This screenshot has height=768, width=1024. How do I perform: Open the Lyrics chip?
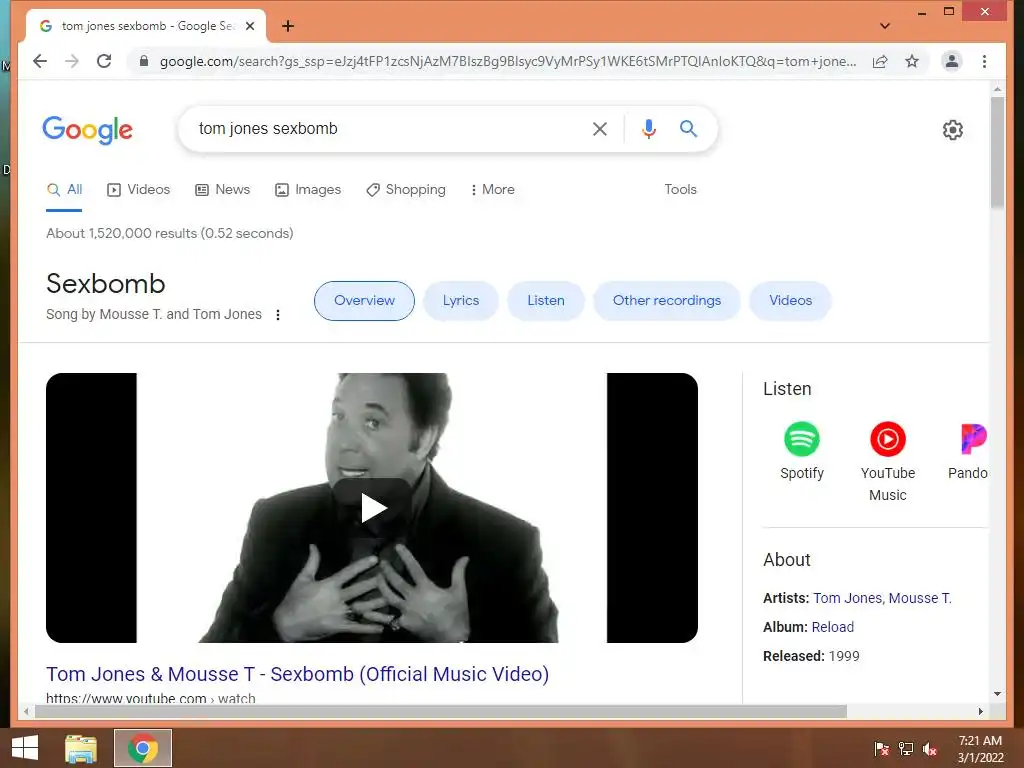coord(461,300)
